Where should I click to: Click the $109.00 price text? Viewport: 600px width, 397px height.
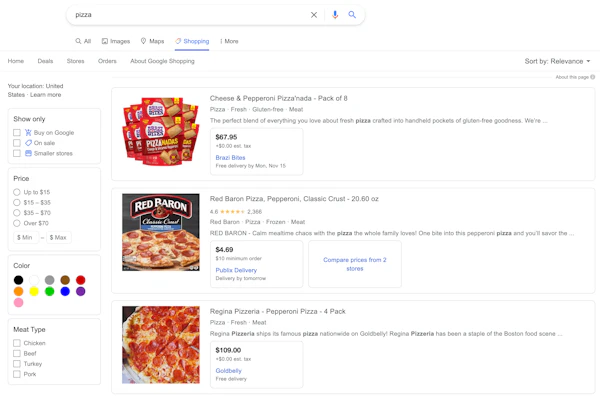(x=228, y=350)
